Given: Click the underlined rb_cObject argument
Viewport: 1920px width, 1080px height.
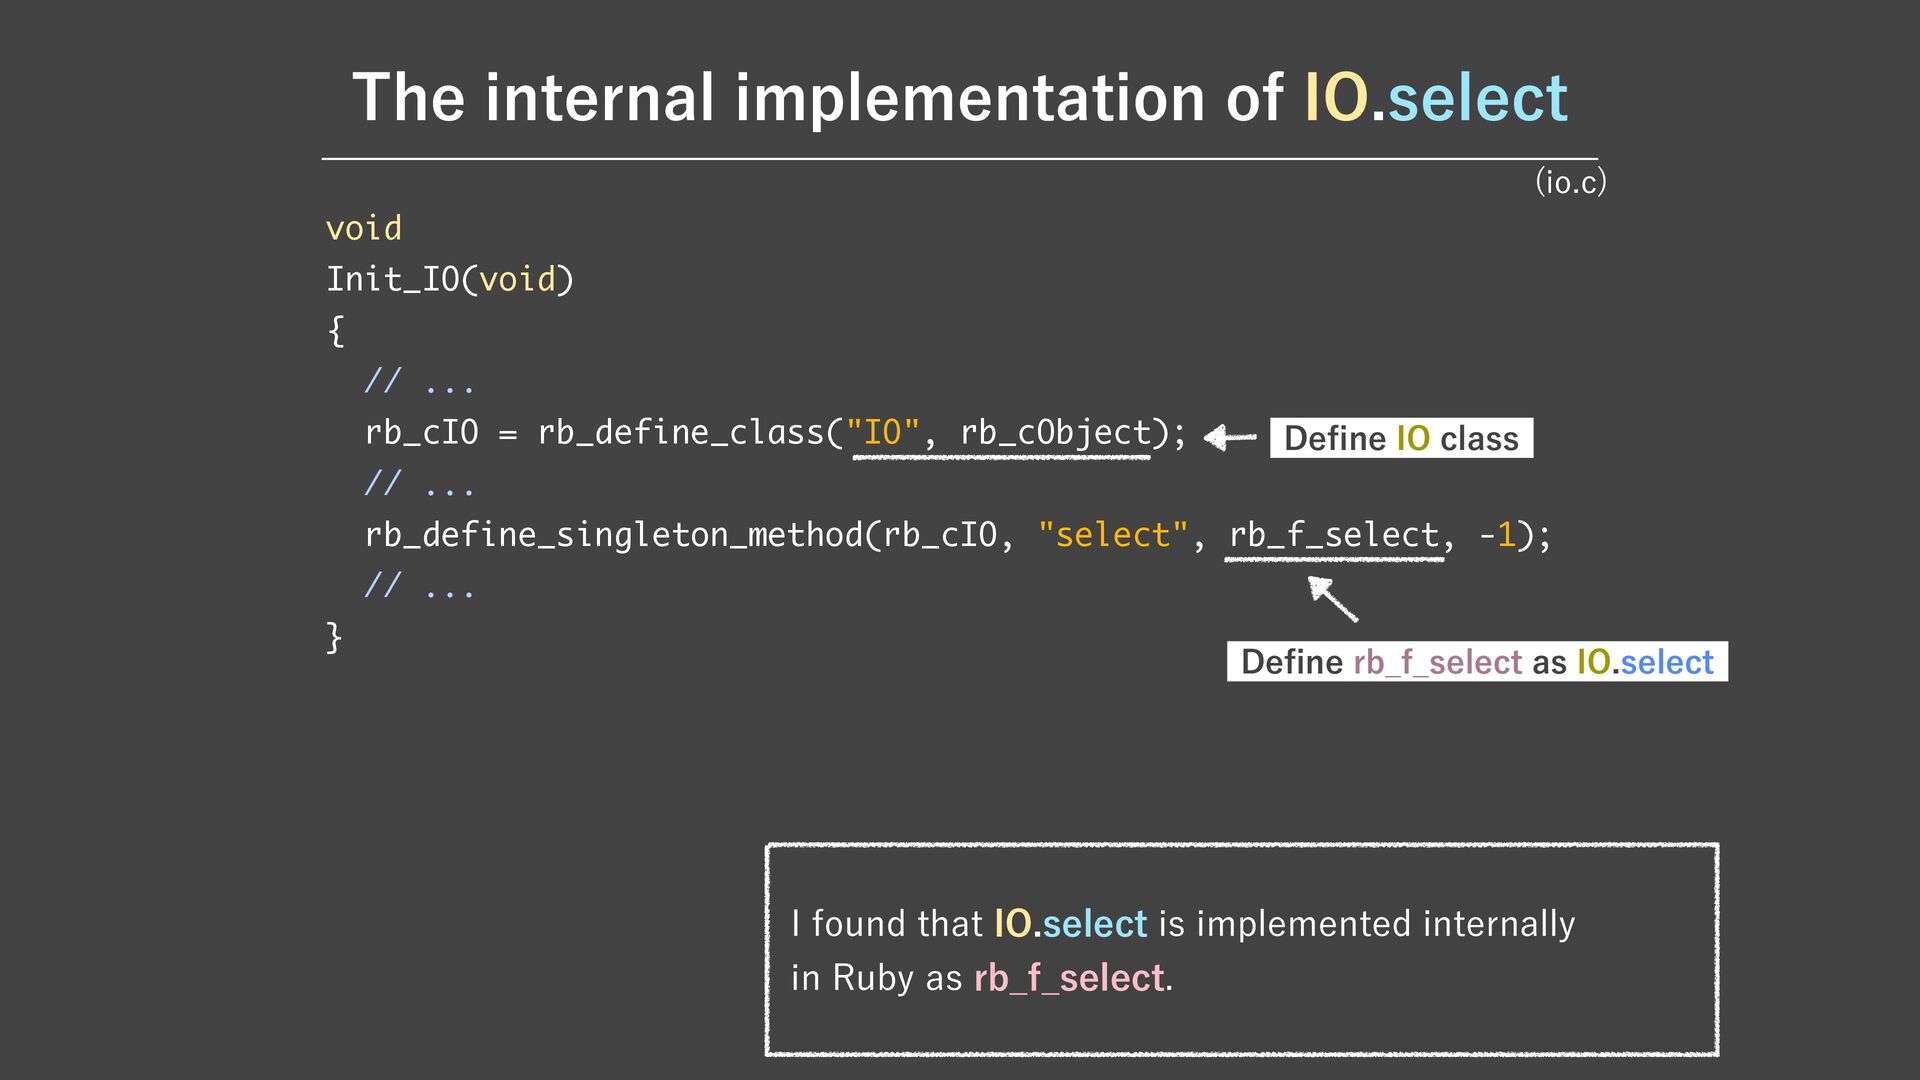Looking at the screenshot, I should (x=1055, y=433).
